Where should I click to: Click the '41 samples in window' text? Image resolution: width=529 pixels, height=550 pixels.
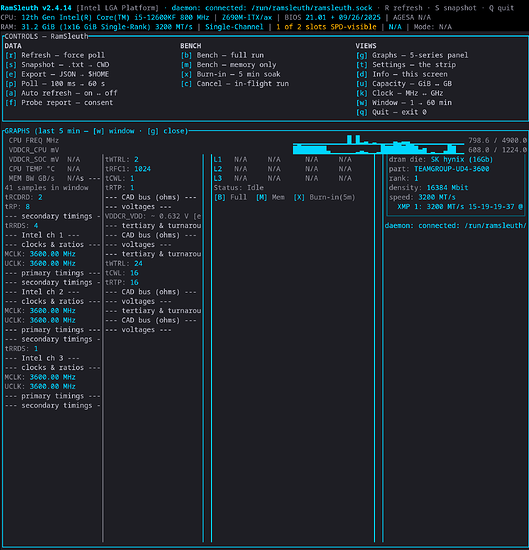47,188
